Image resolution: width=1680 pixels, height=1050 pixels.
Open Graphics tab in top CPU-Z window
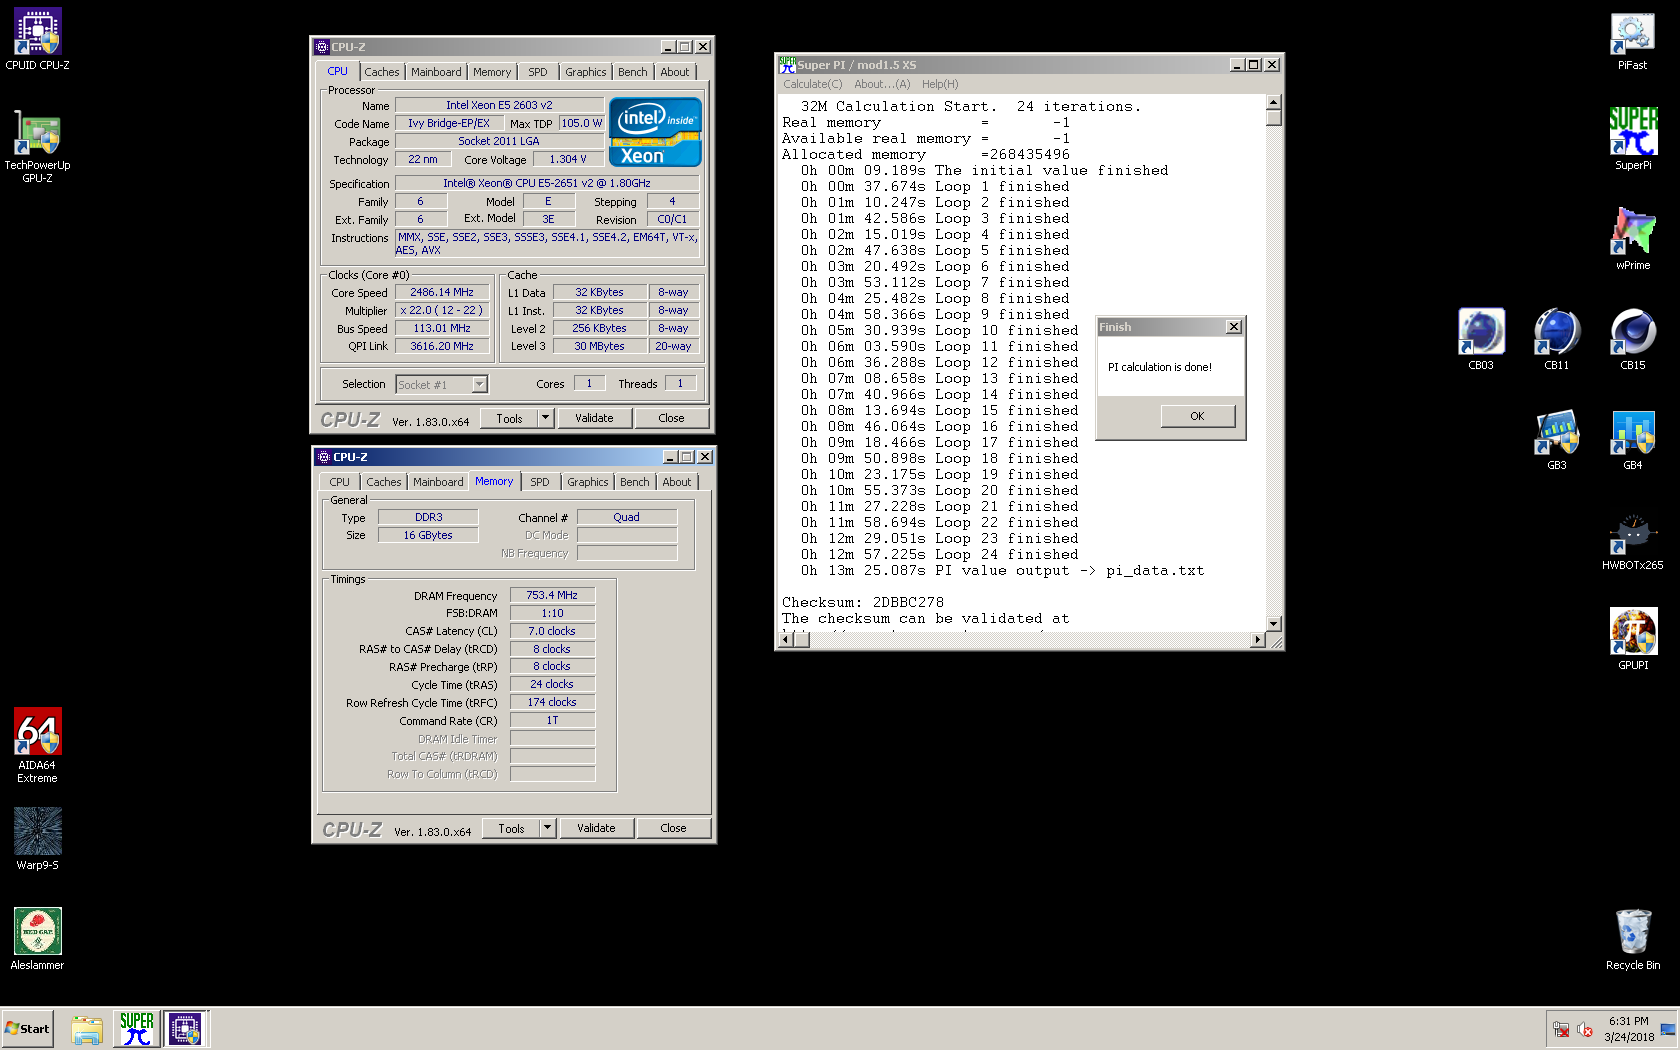585,72
